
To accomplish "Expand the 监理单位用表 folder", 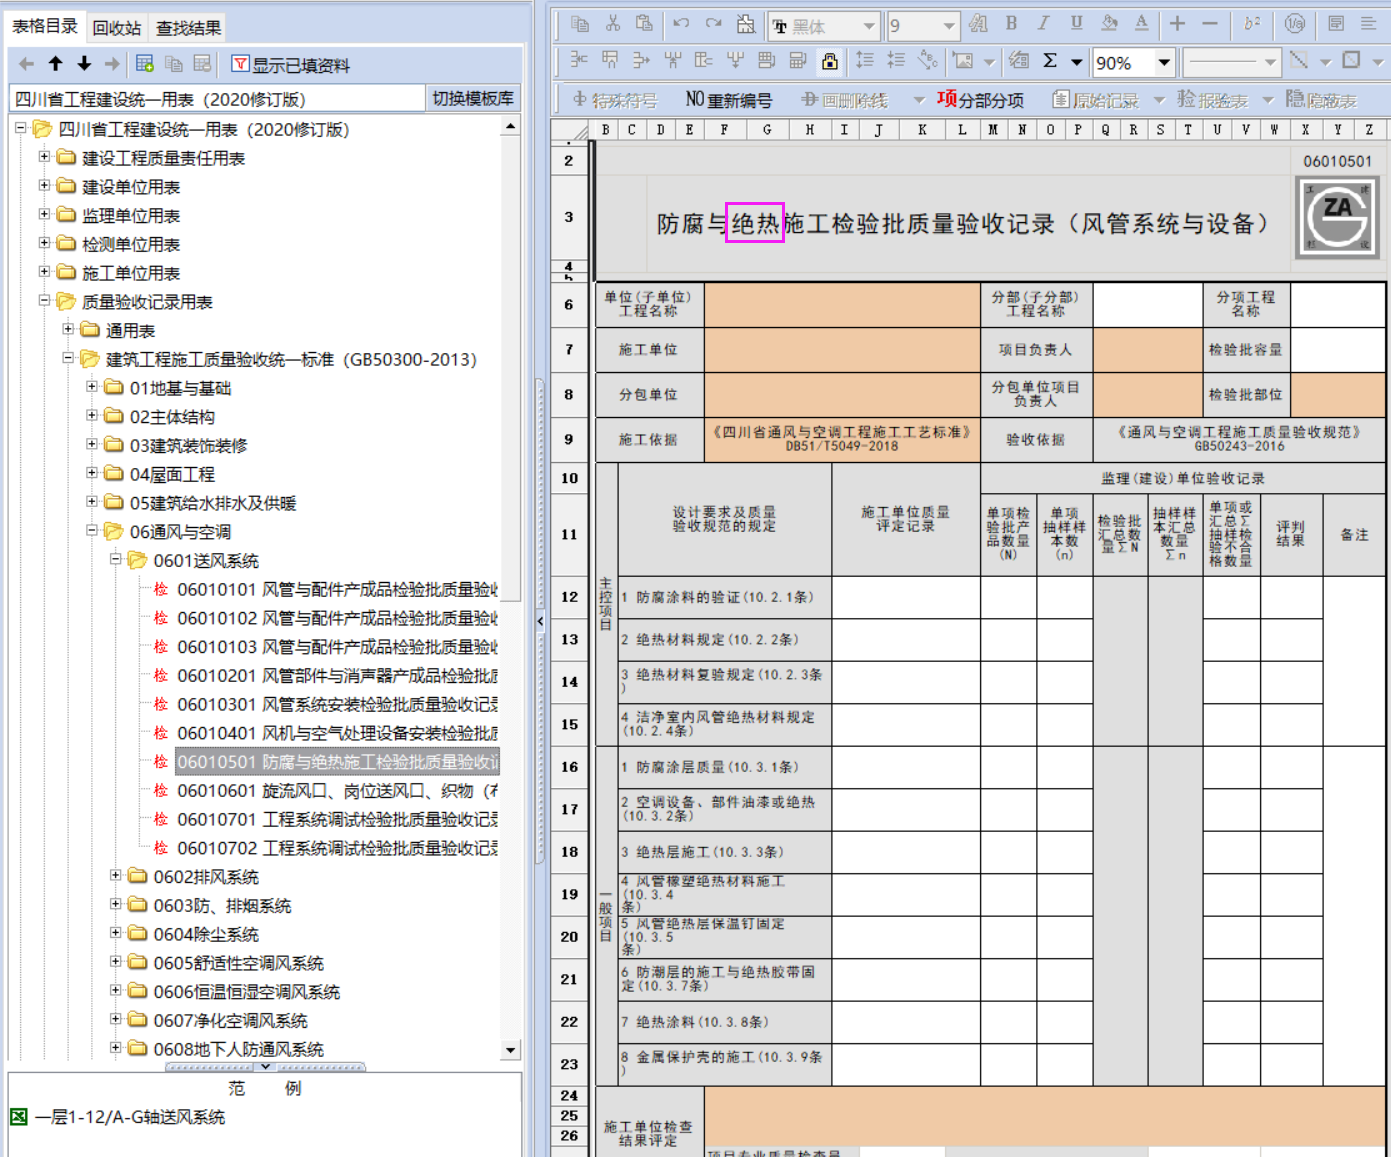I will [44, 214].
